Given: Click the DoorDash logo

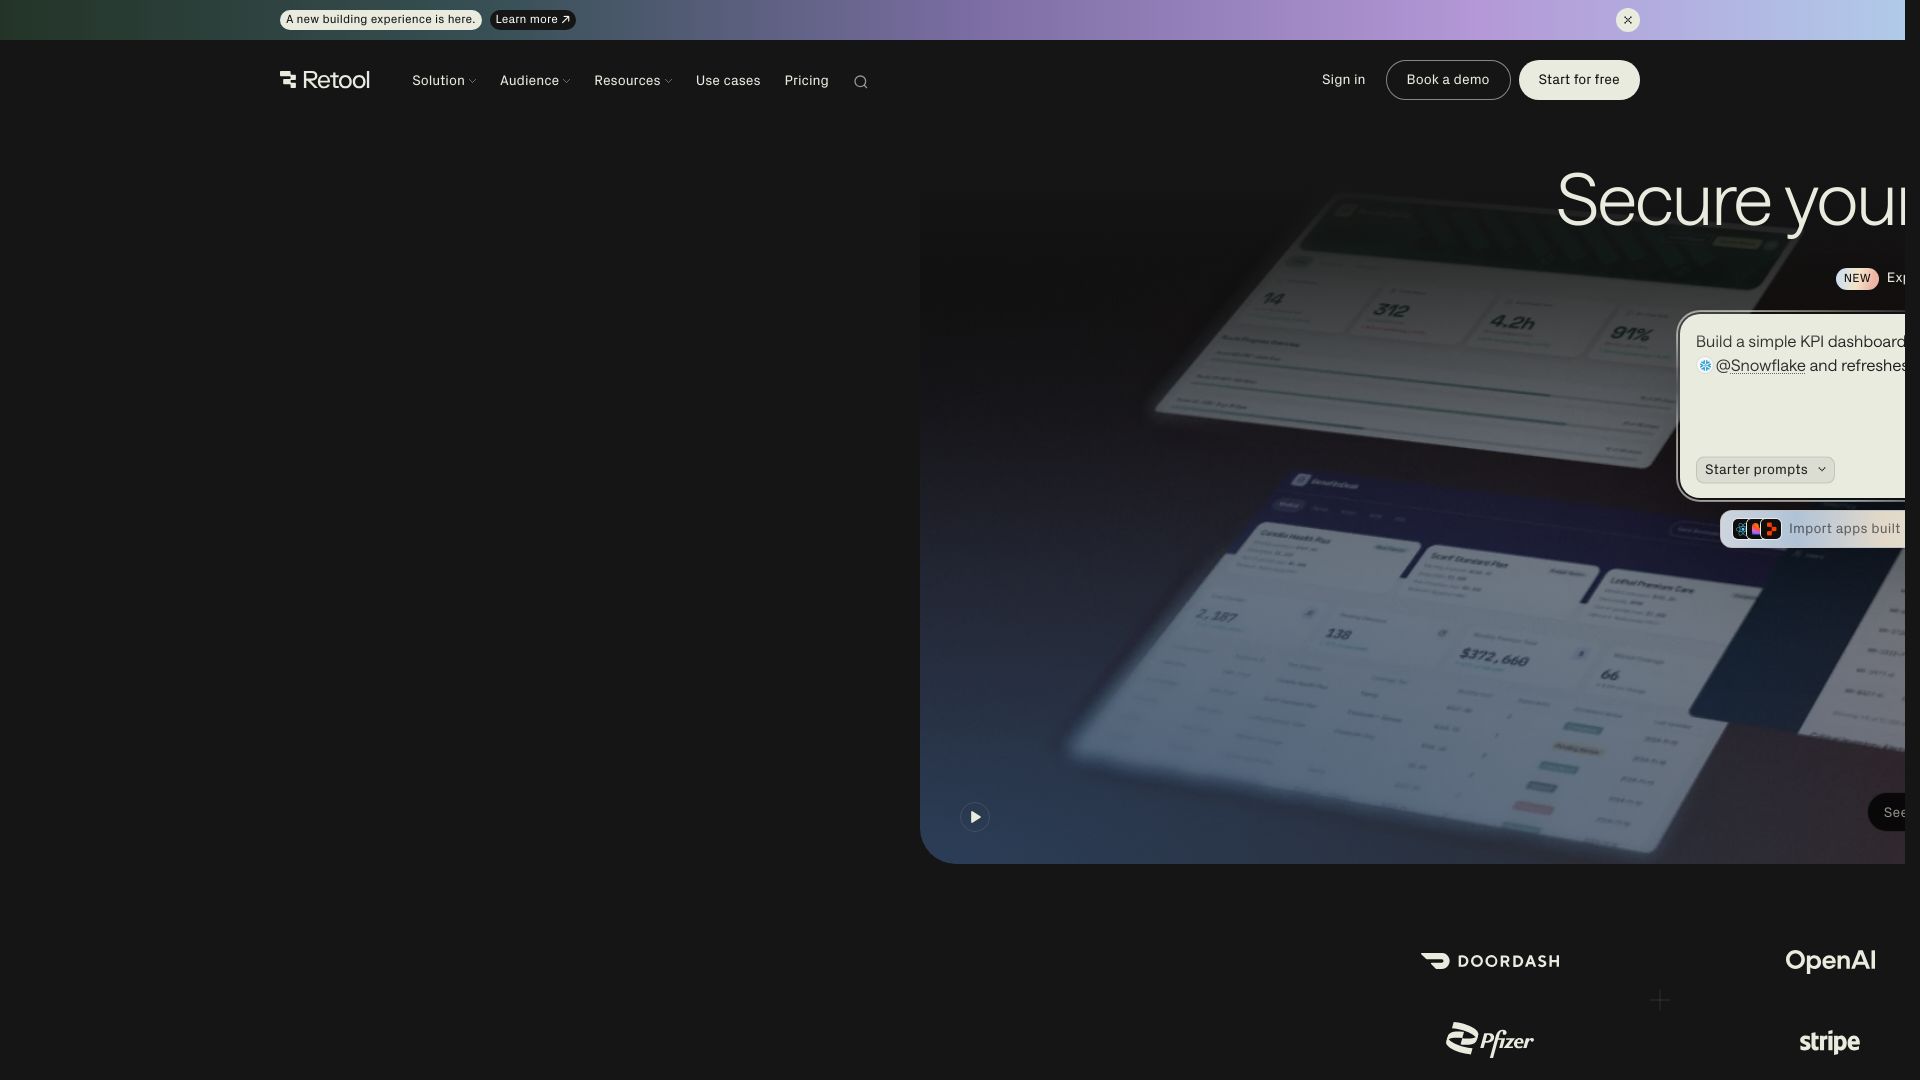Looking at the screenshot, I should [x=1490, y=961].
